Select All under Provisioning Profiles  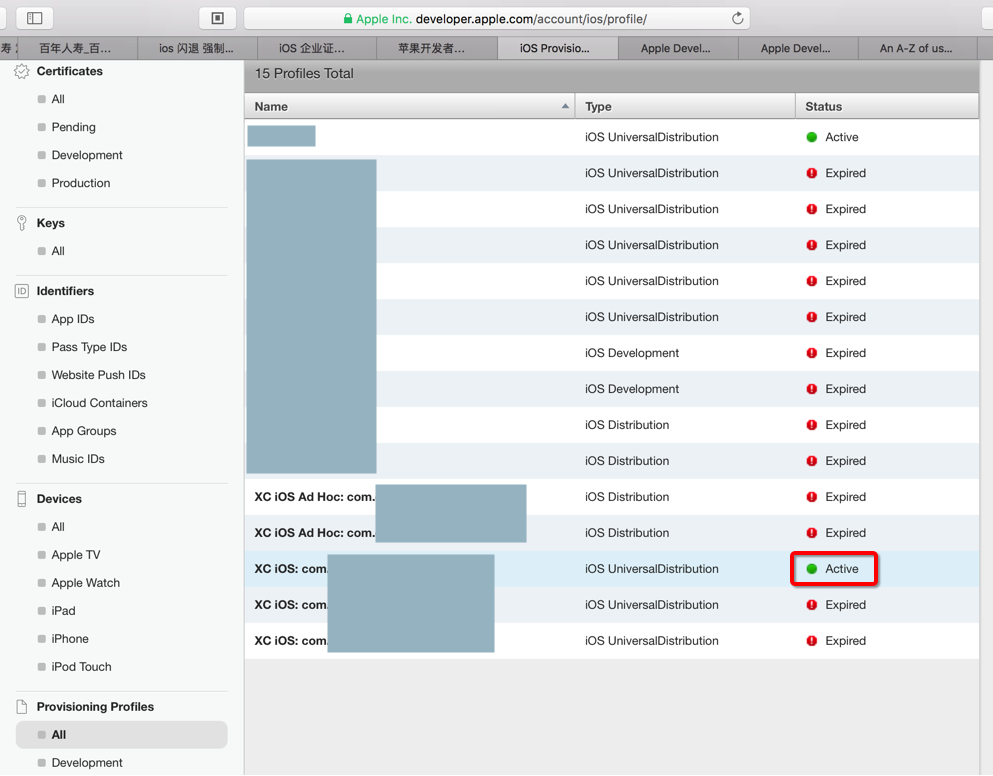pos(122,735)
